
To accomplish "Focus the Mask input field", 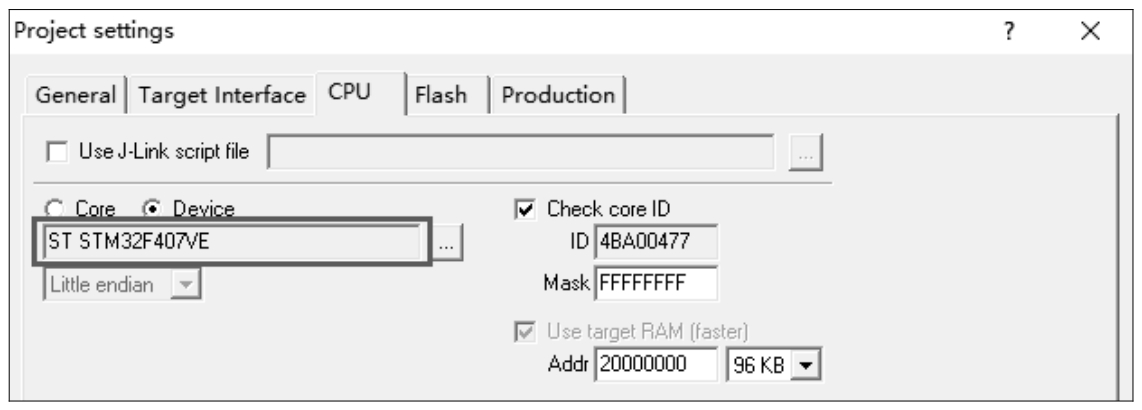I will click(656, 284).
